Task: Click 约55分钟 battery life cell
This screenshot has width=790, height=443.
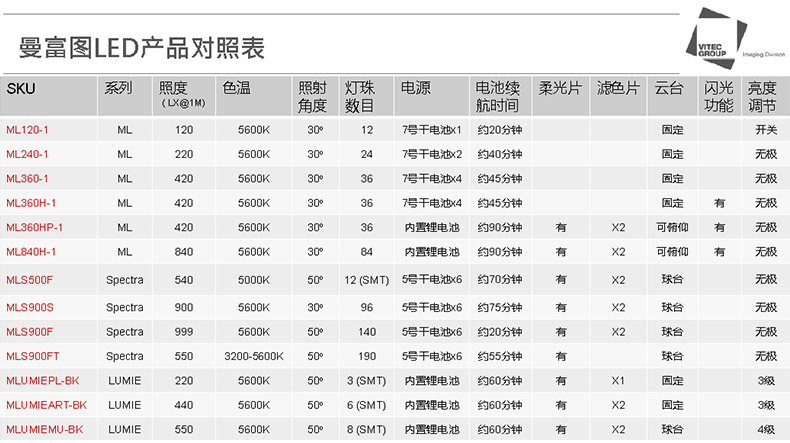Action: coord(500,356)
